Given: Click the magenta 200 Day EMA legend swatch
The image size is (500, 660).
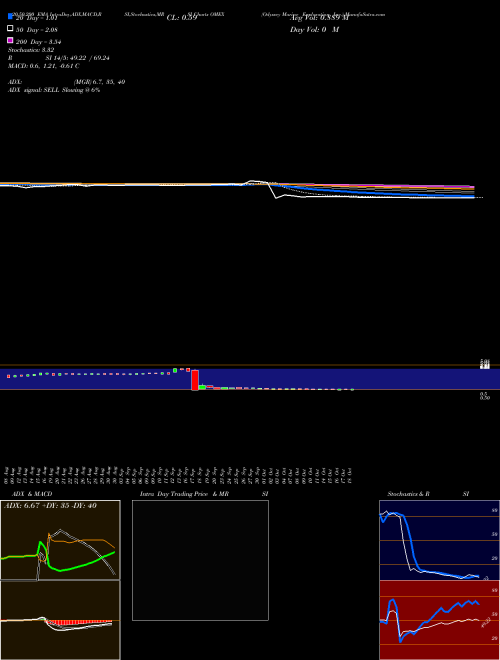Looking at the screenshot, I should tap(11, 40).
